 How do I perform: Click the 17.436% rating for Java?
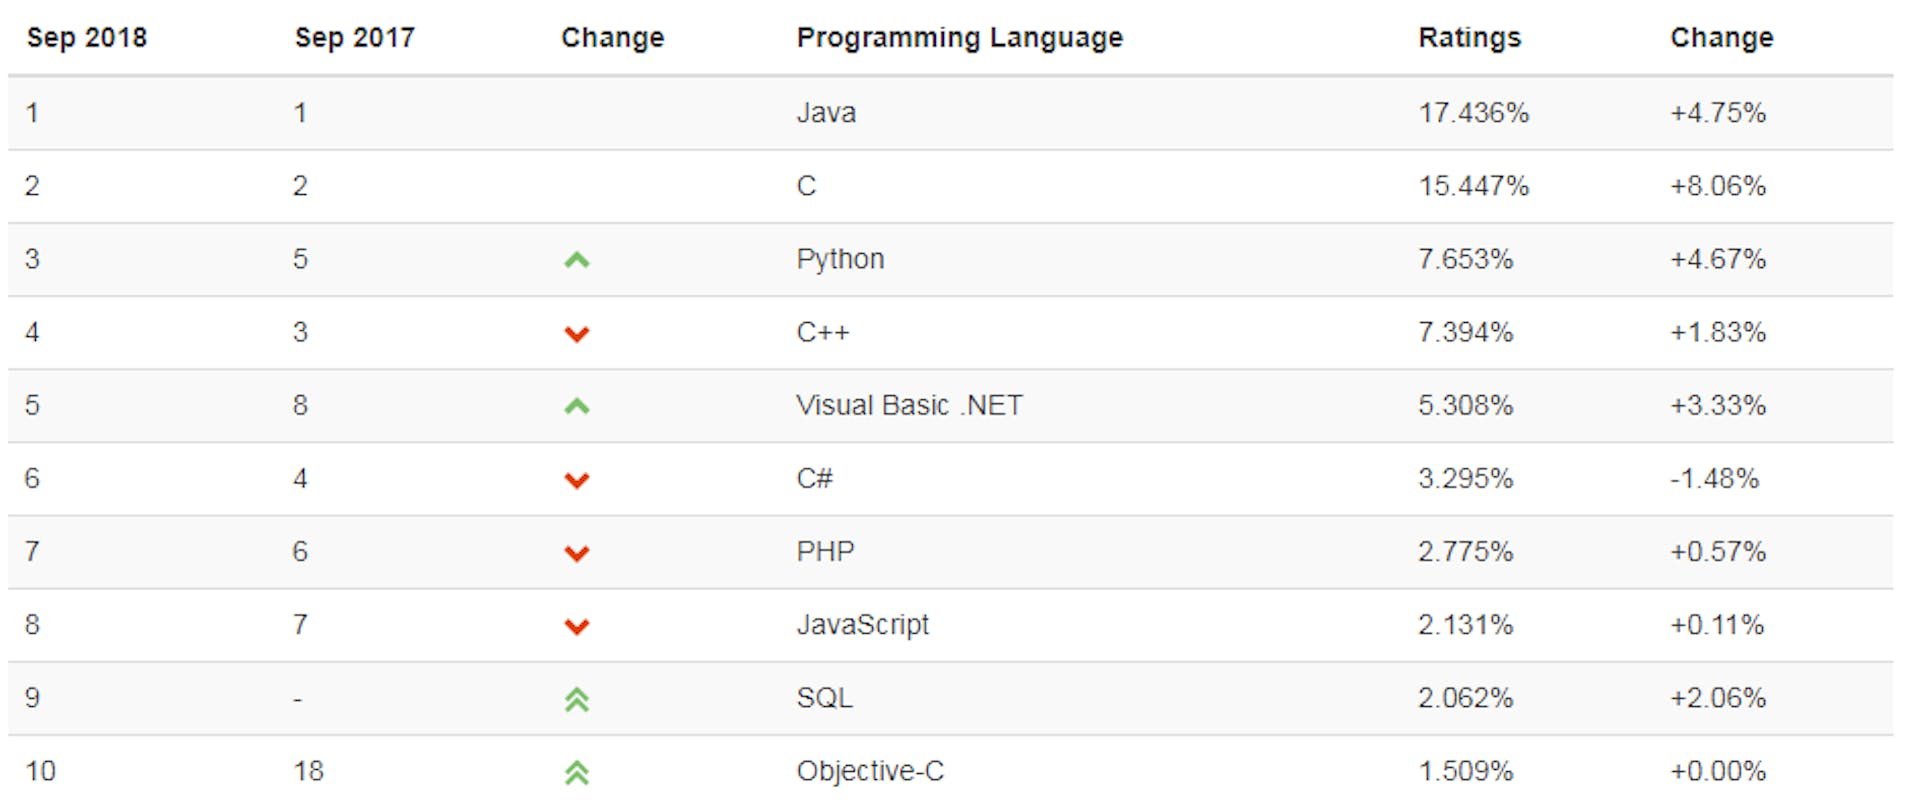click(x=1473, y=113)
